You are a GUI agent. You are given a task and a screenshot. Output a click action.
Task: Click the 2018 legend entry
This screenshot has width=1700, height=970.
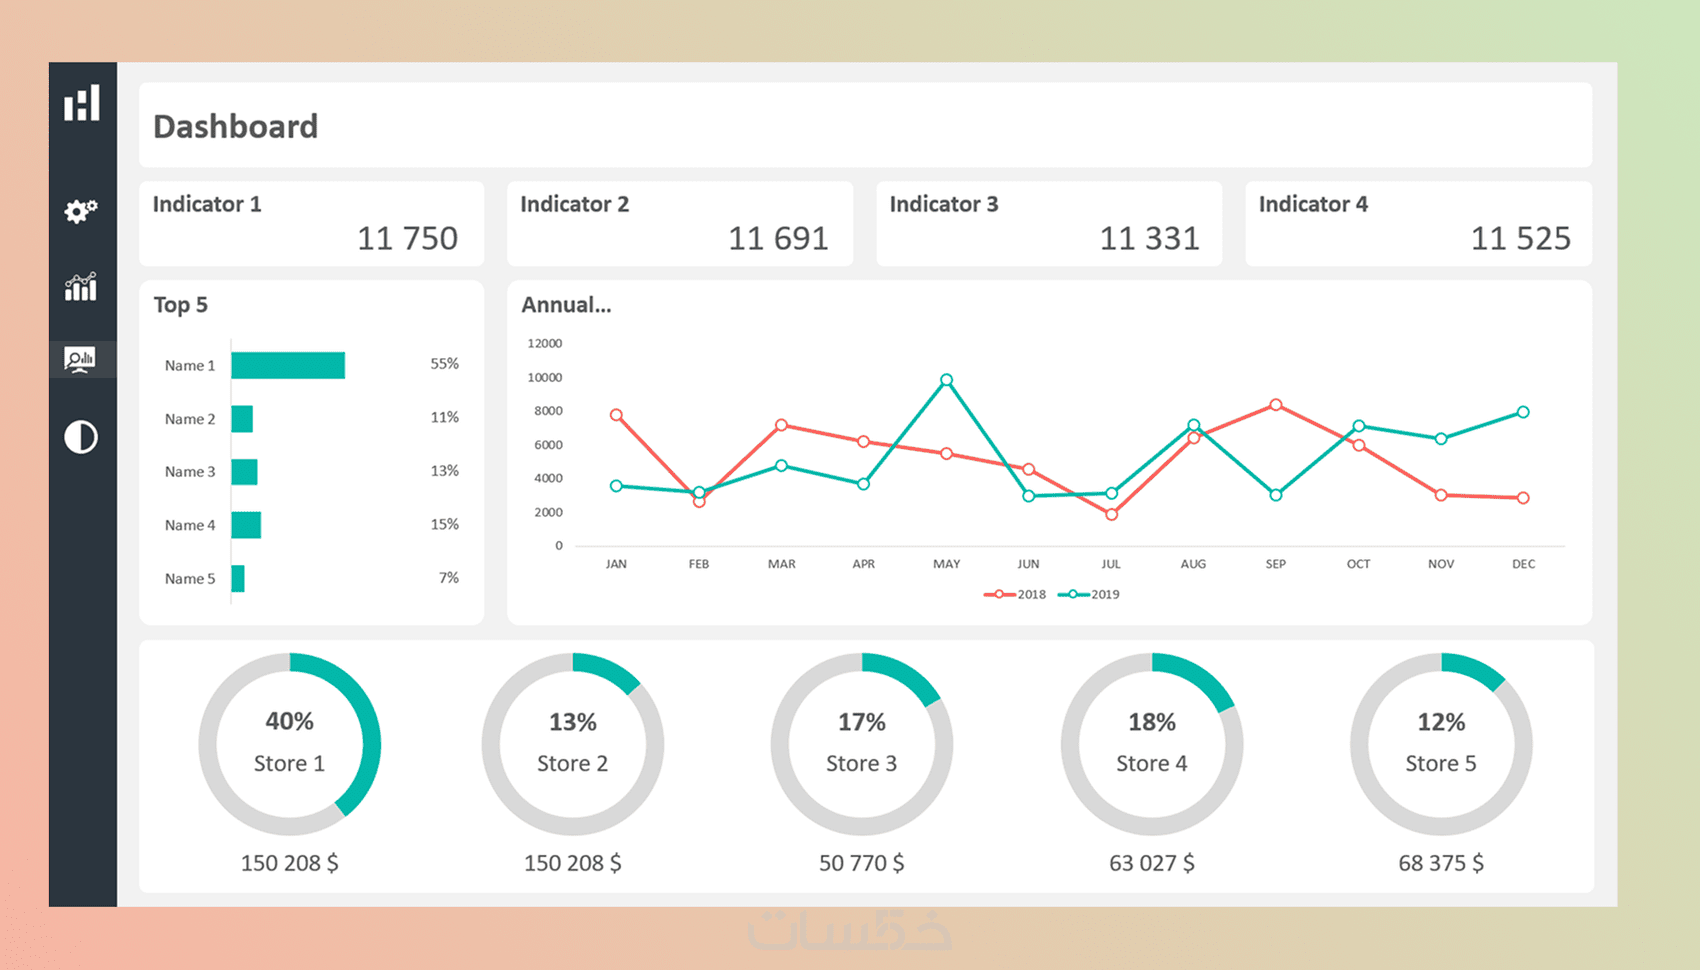tap(1015, 594)
